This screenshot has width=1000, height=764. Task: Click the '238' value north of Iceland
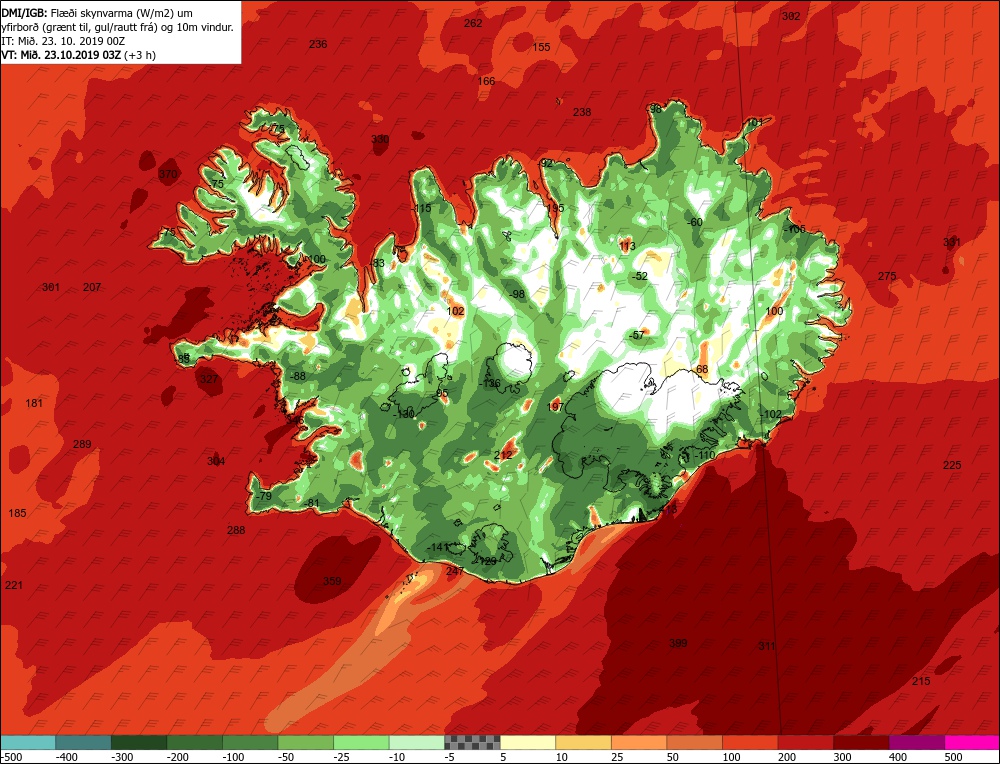tap(582, 112)
